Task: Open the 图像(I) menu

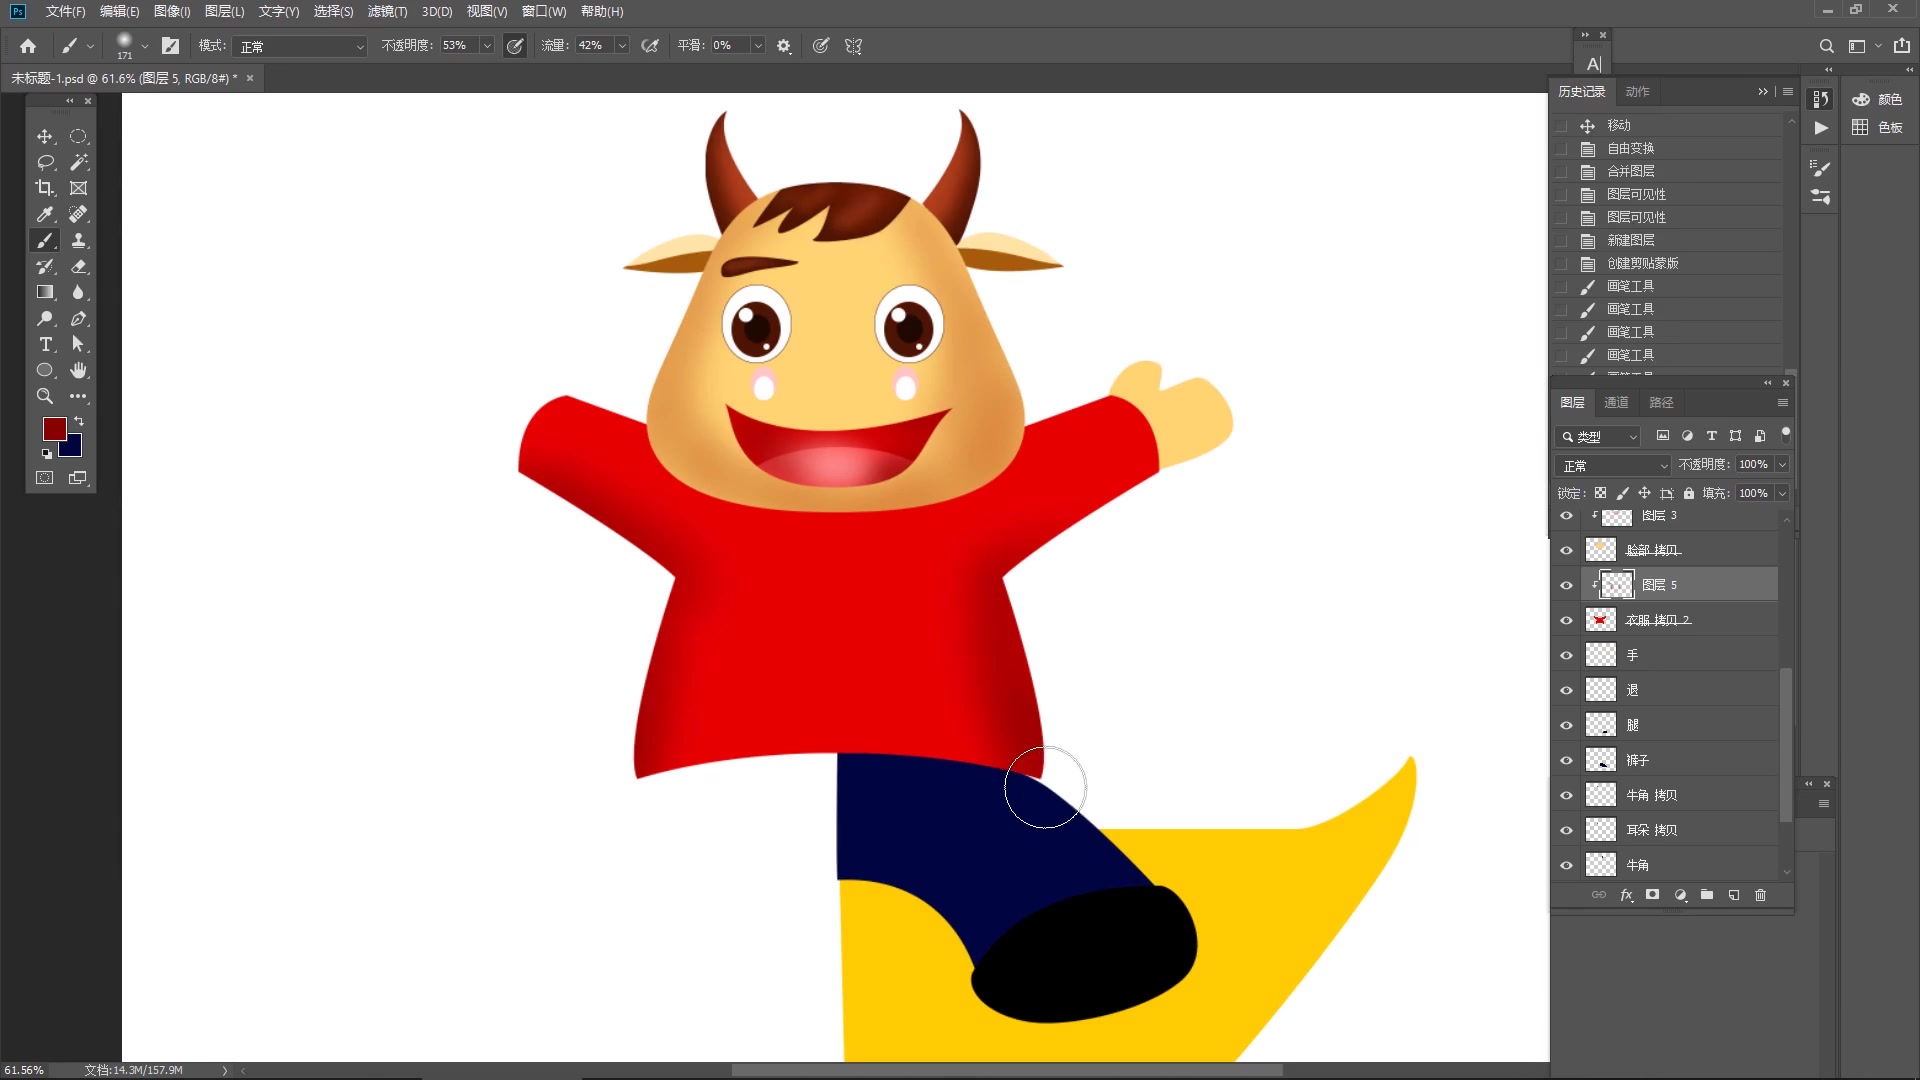Action: [172, 11]
